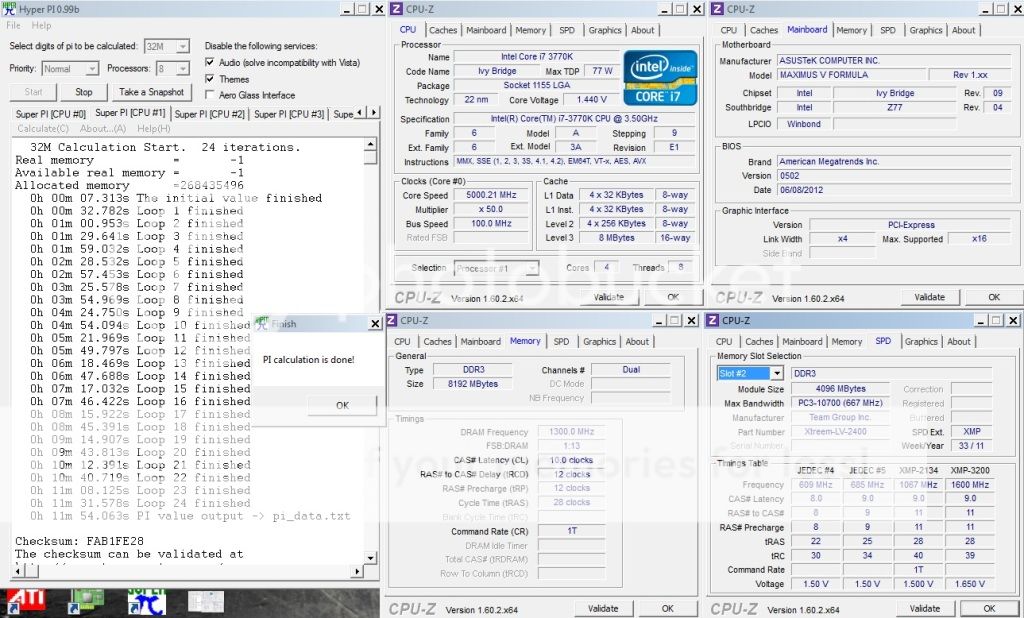Open the Caches tab in top-left CPU-Z
The image size is (1024, 618).
point(441,30)
